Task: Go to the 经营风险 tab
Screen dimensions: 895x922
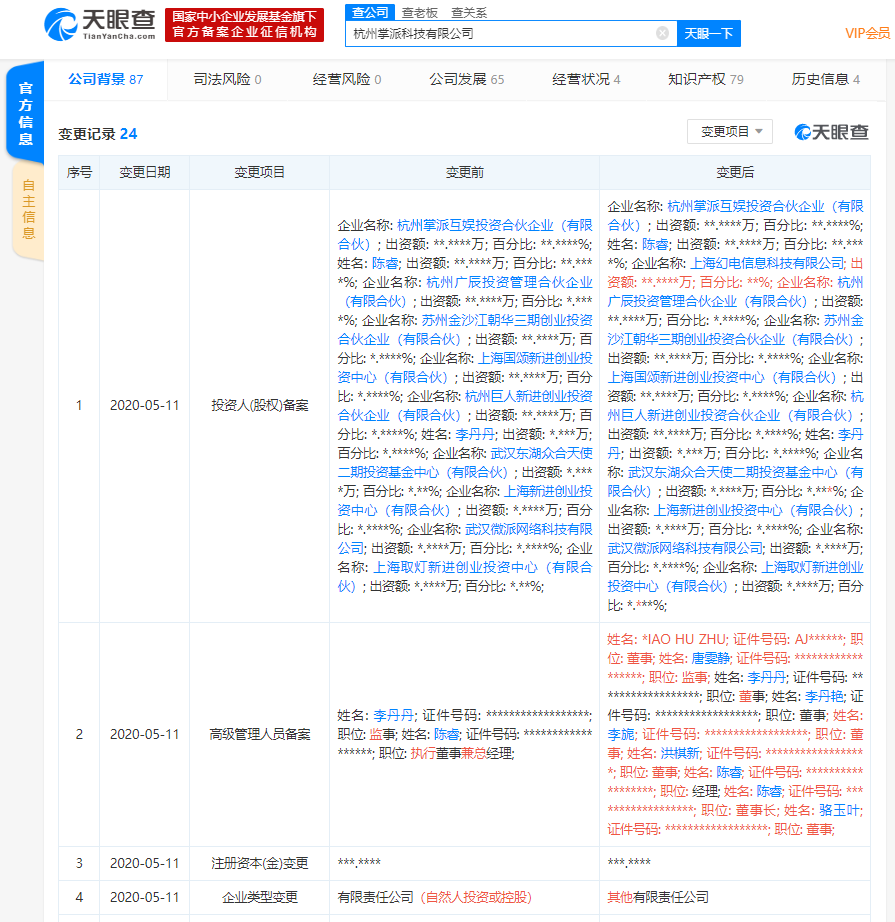Action: 347,79
